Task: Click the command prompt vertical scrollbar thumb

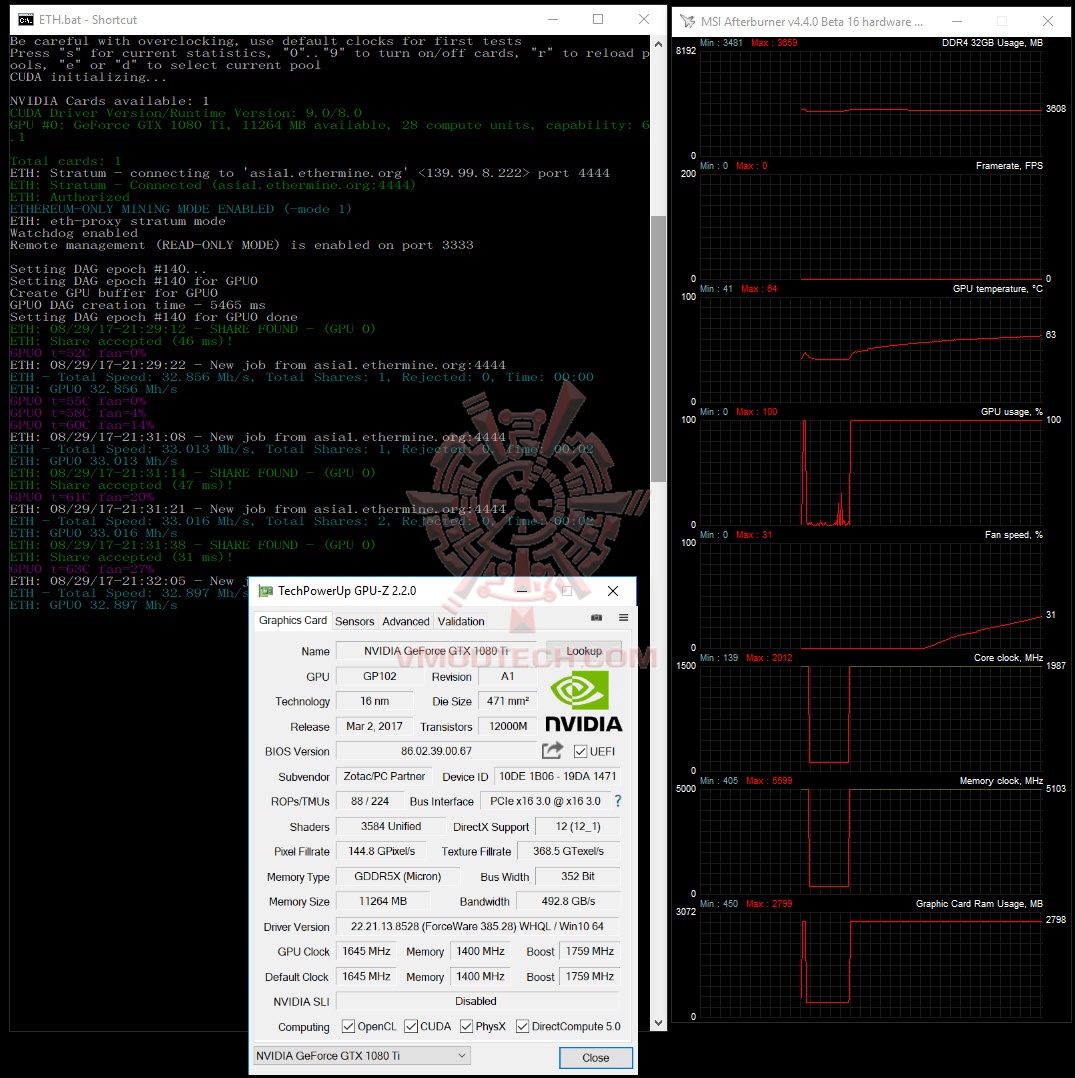Action: pyautogui.click(x=658, y=349)
